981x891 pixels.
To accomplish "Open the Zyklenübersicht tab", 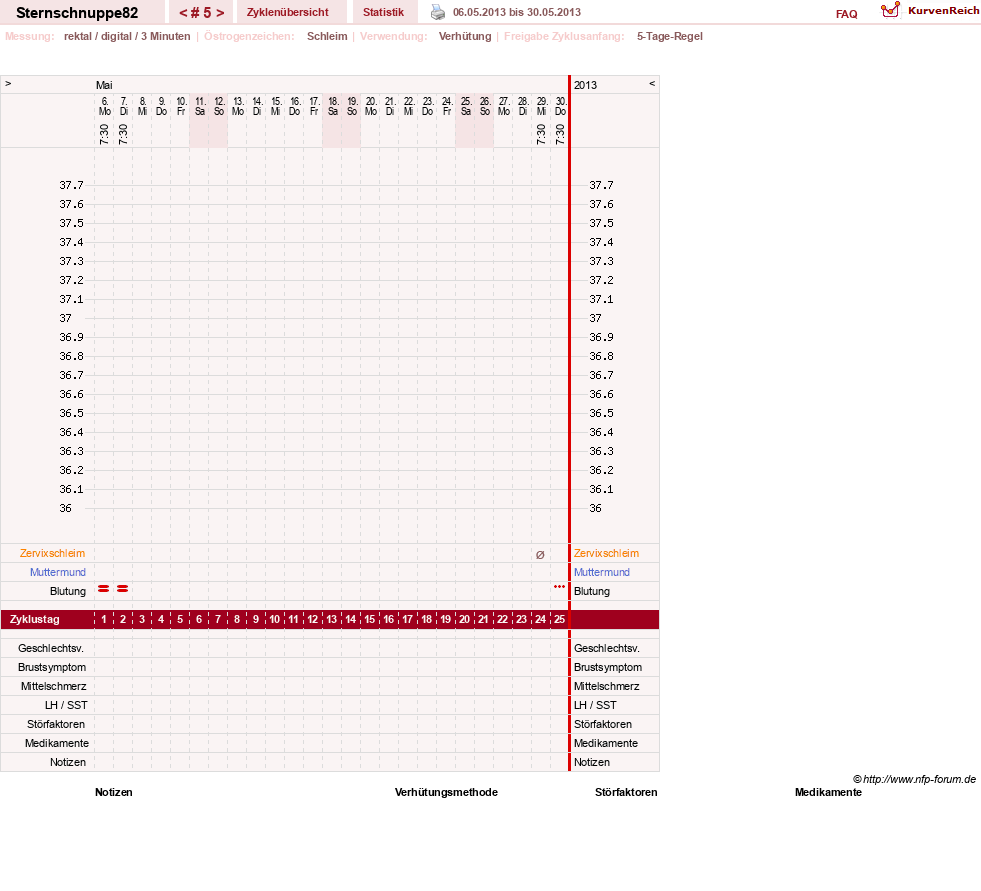I will point(288,12).
